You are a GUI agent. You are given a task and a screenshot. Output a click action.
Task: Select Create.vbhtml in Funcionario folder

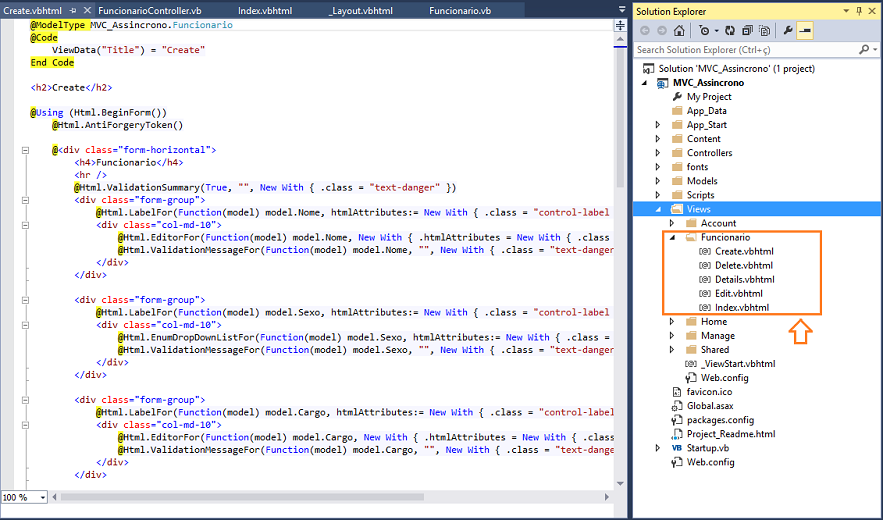(x=744, y=251)
